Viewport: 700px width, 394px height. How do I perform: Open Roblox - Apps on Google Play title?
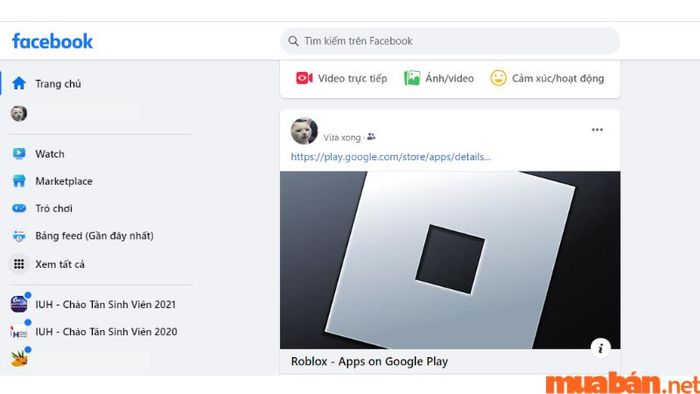click(369, 361)
